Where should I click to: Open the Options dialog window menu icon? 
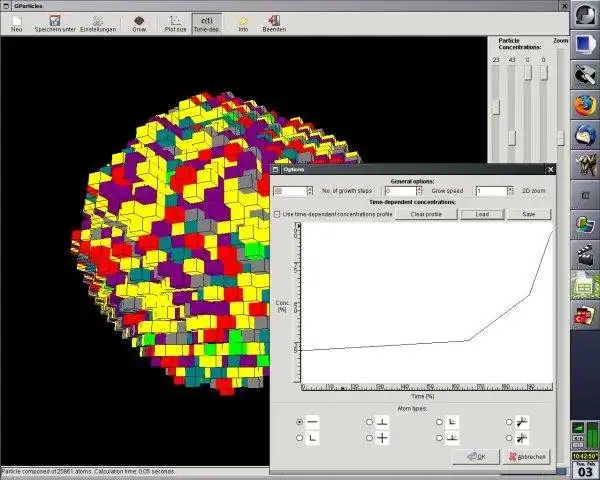[275, 169]
